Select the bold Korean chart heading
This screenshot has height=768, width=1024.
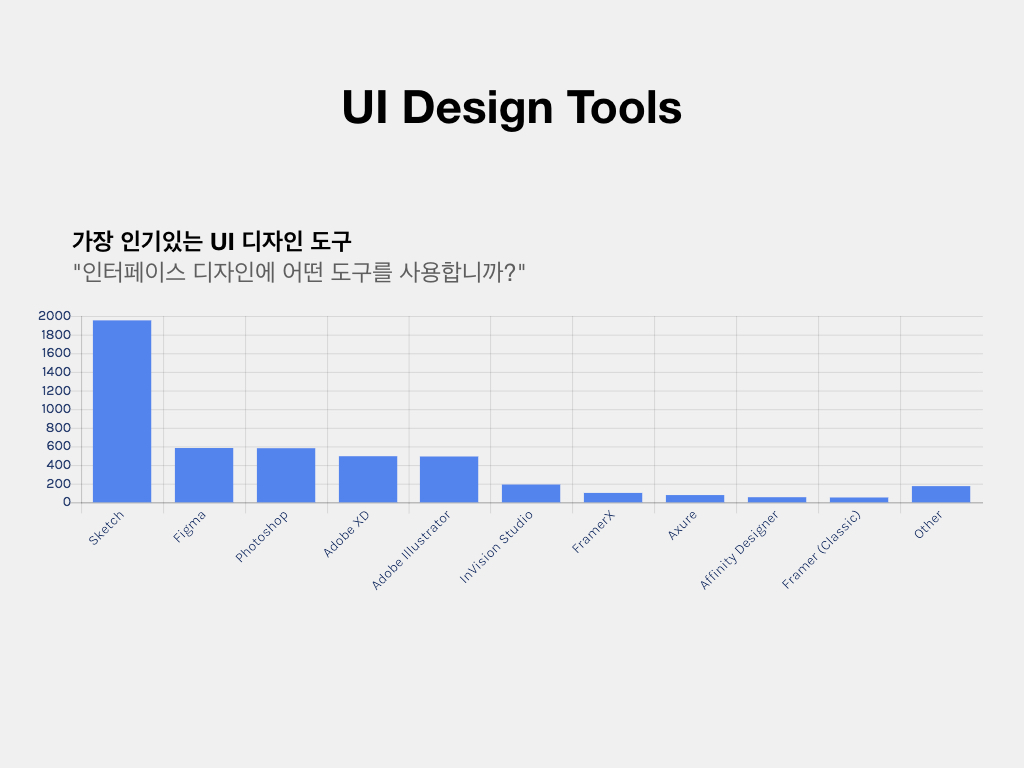click(211, 241)
